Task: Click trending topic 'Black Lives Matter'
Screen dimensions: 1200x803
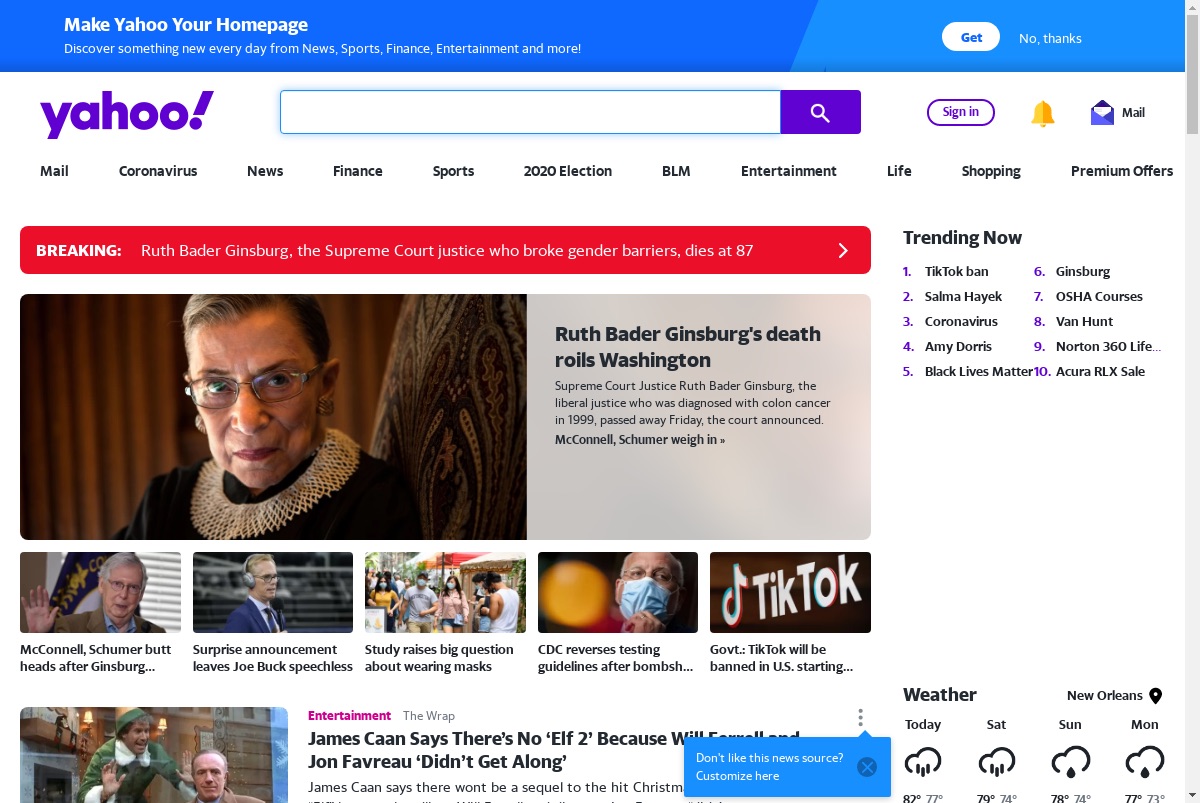Action: coord(979,371)
